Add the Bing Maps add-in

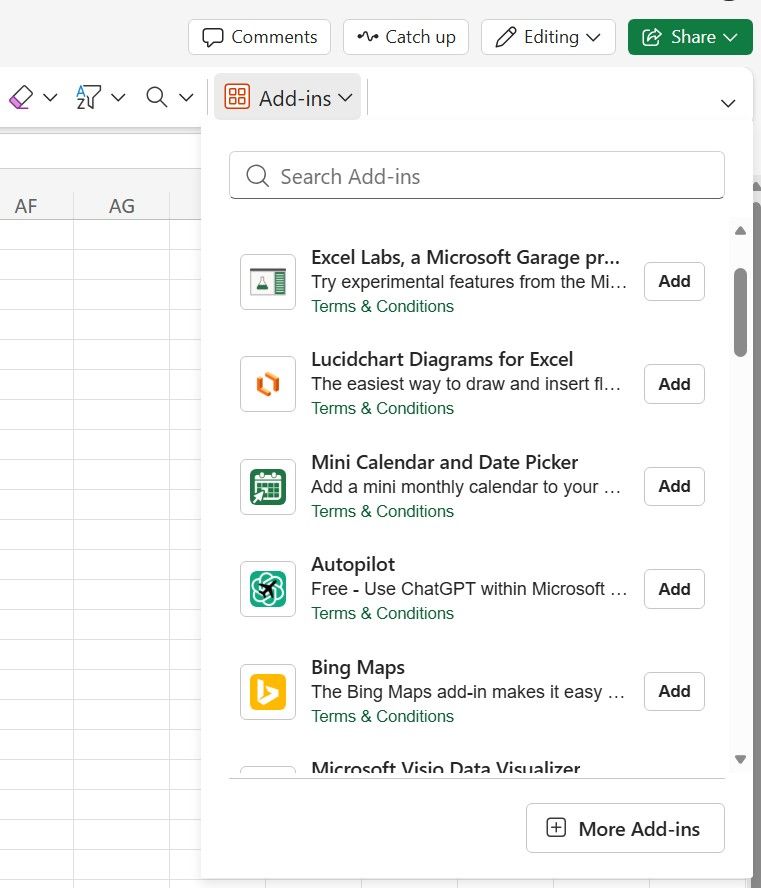coord(674,691)
